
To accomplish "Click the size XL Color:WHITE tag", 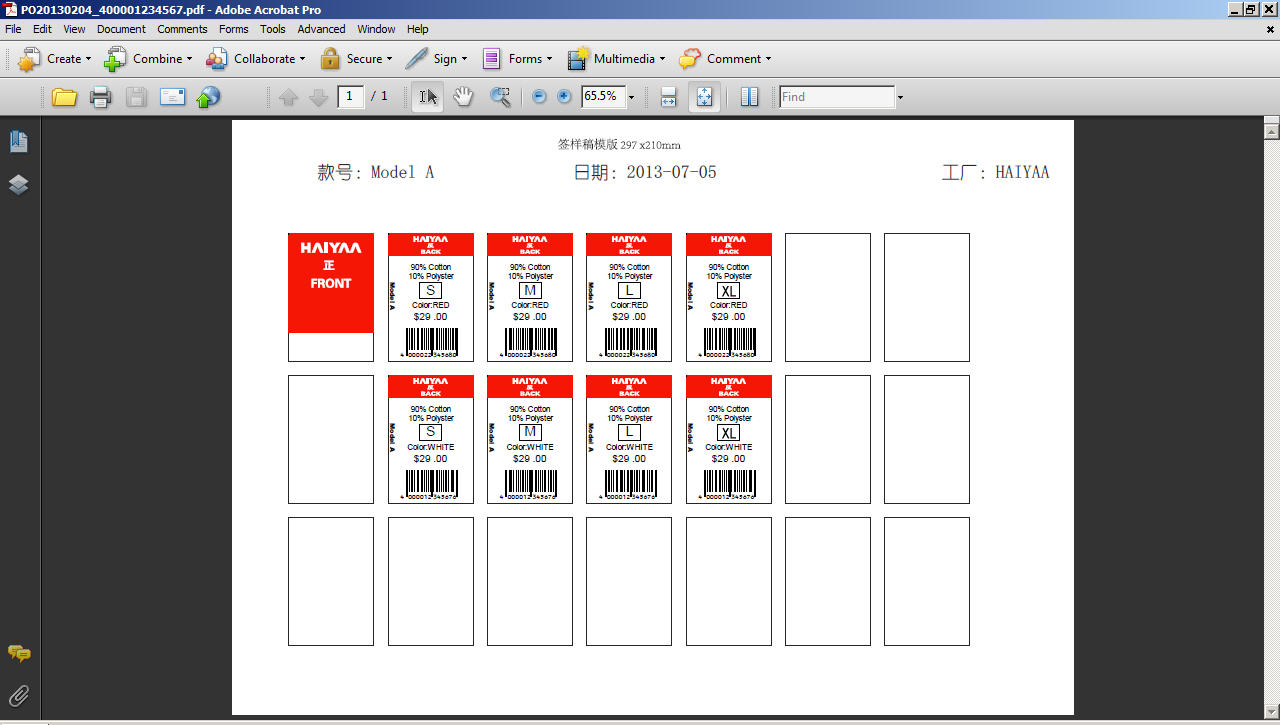I will 729,439.
